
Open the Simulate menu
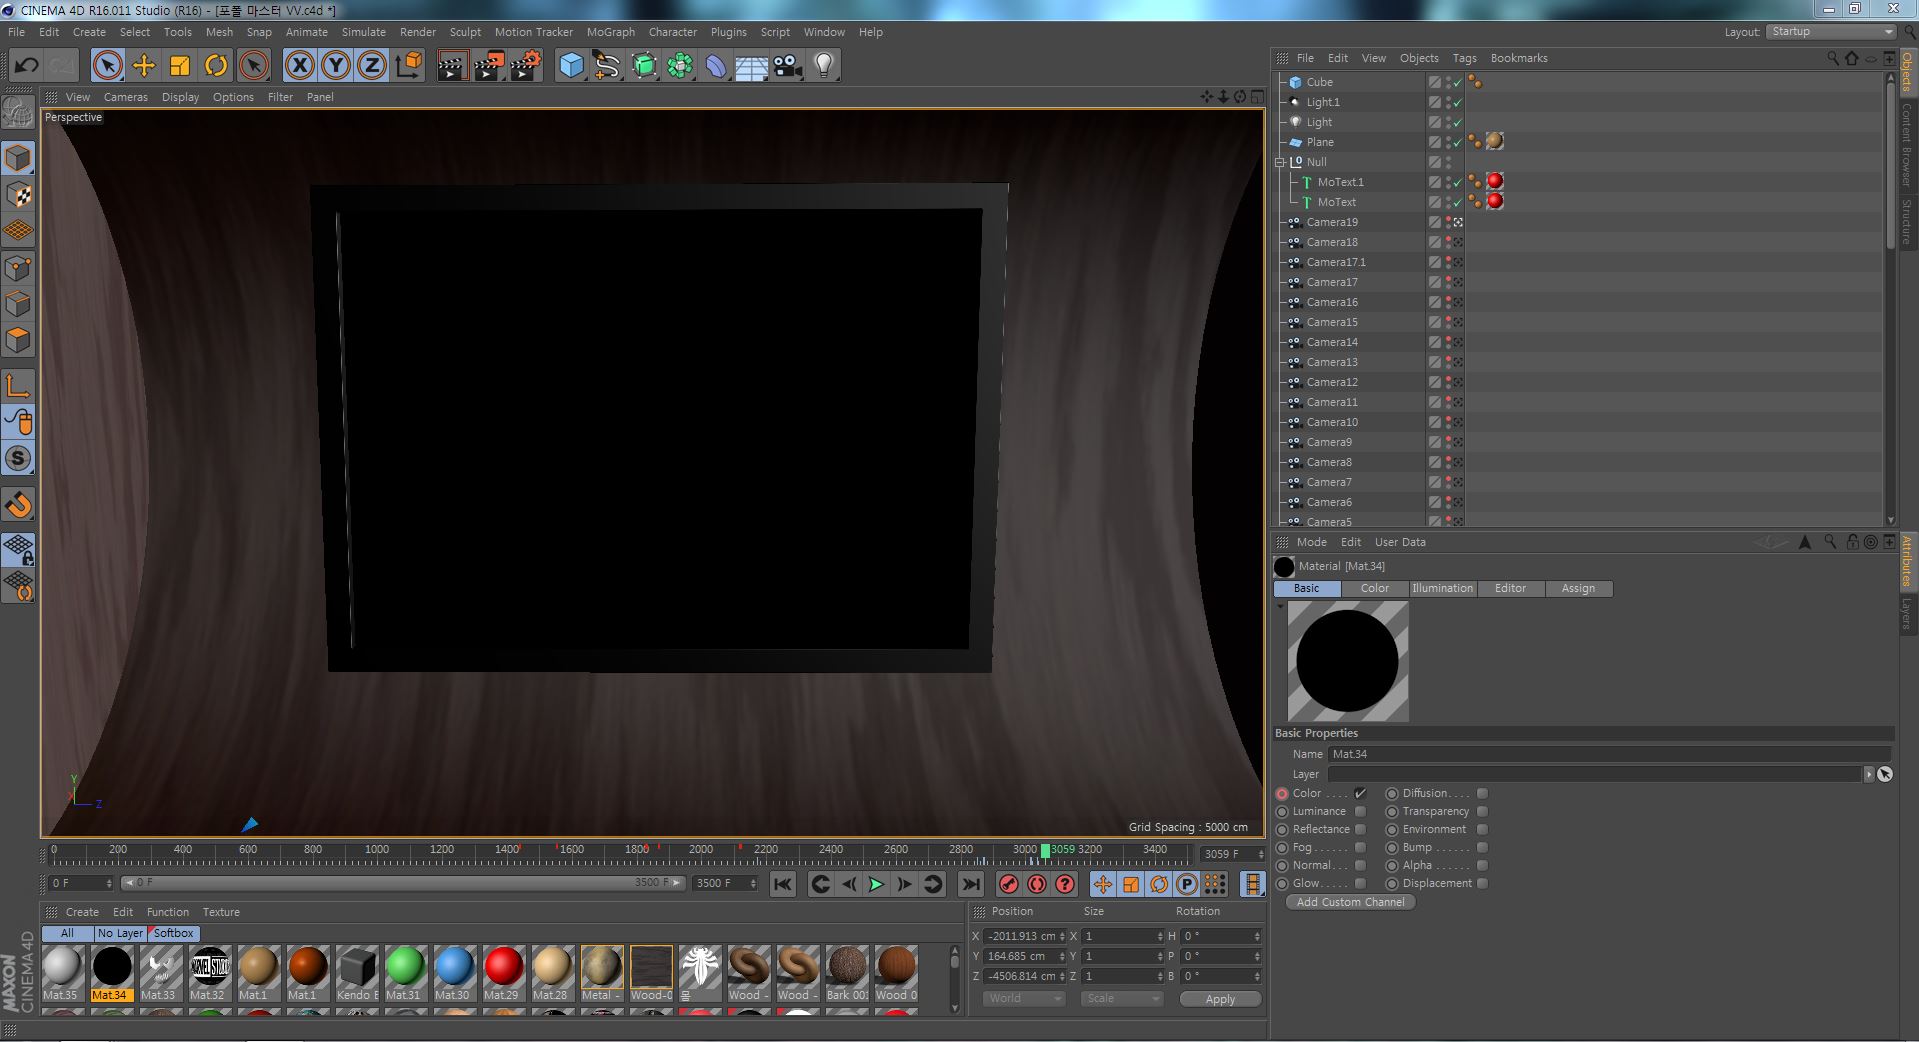point(363,32)
